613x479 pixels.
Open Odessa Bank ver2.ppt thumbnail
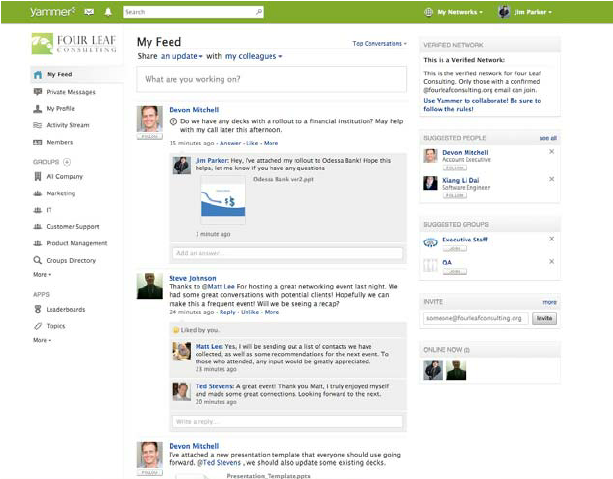223,200
